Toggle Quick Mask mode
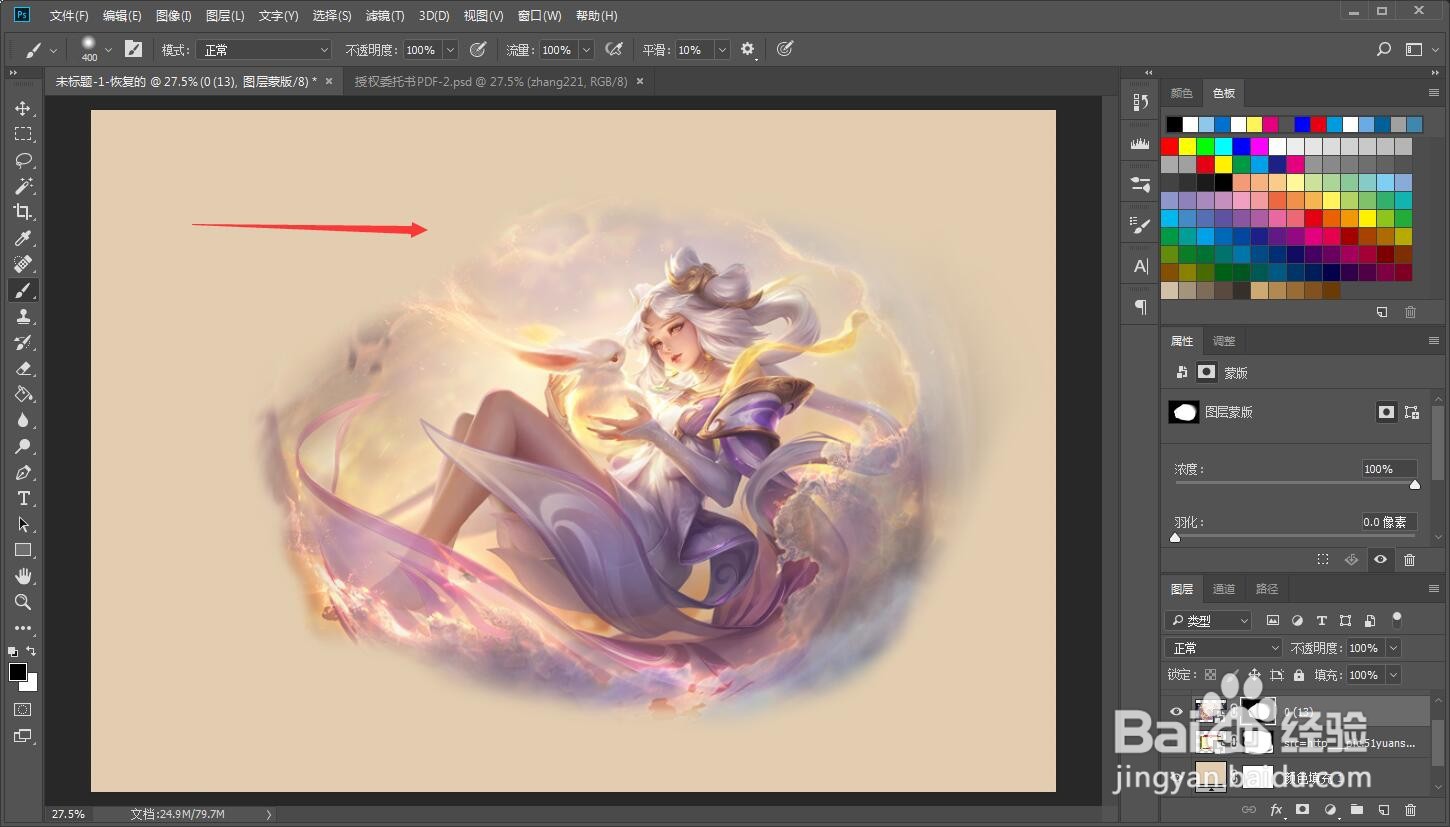The width and height of the screenshot is (1450, 827). coord(23,709)
